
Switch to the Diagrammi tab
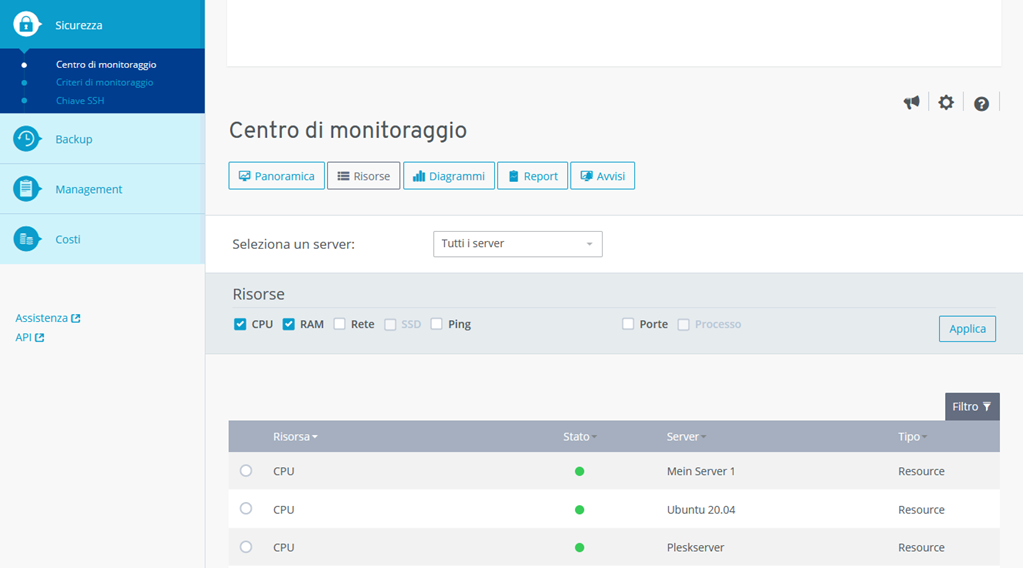449,176
